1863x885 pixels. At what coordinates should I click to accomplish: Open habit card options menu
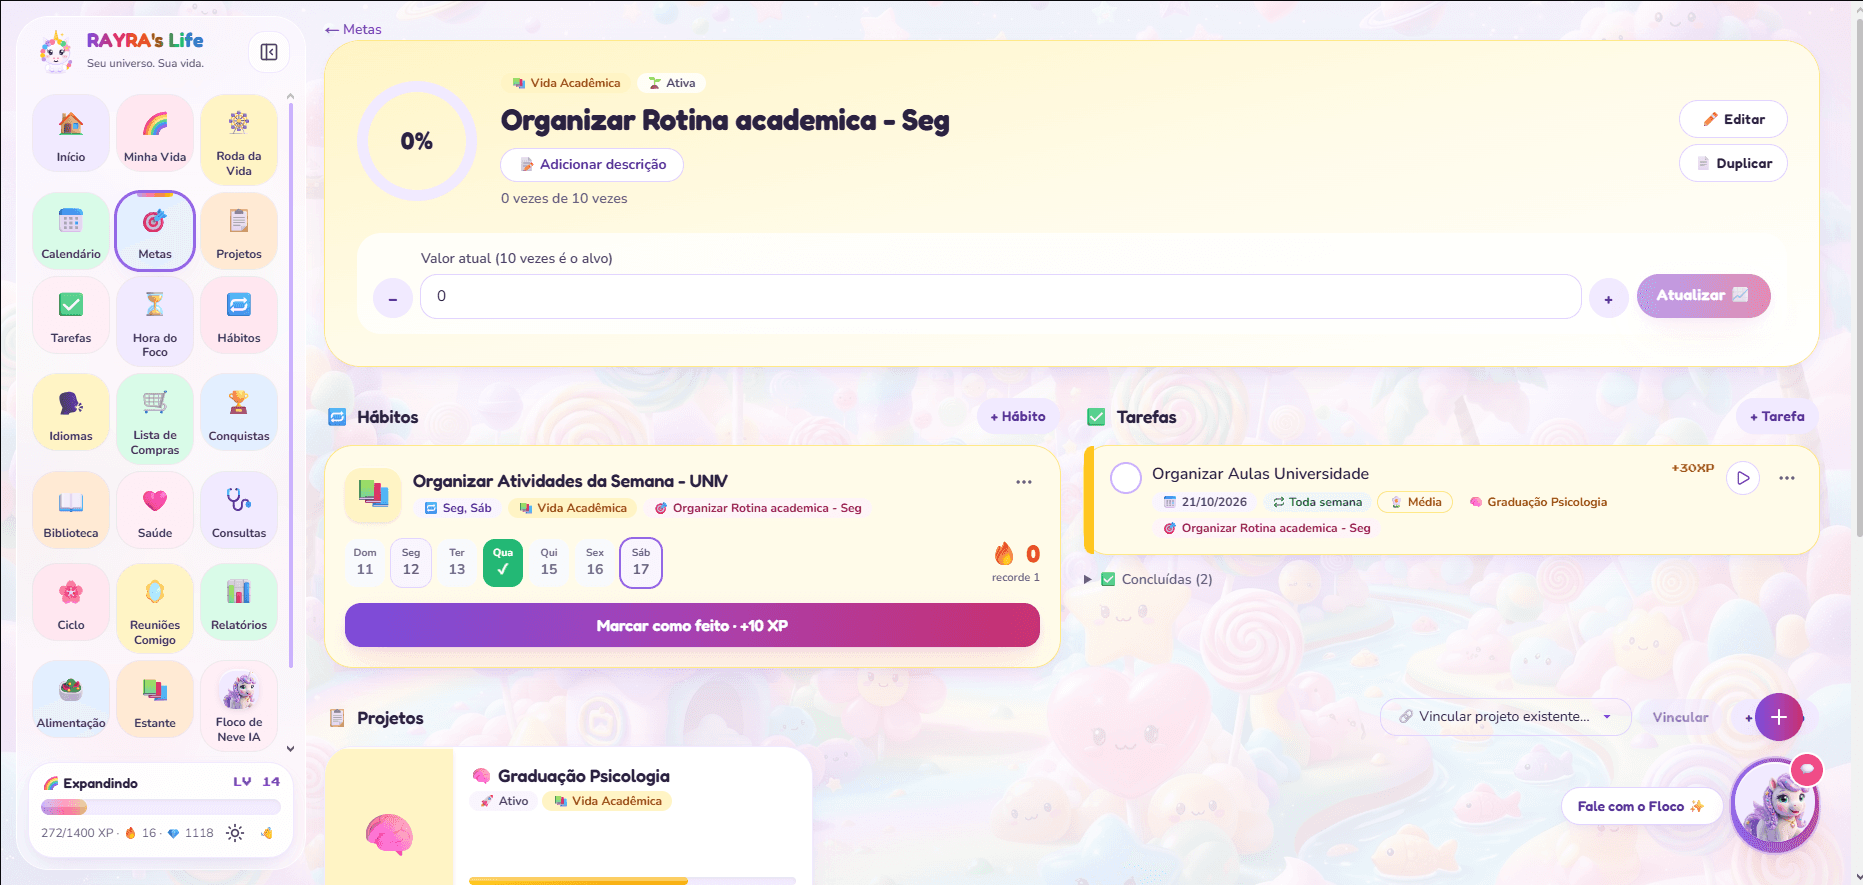(1024, 482)
